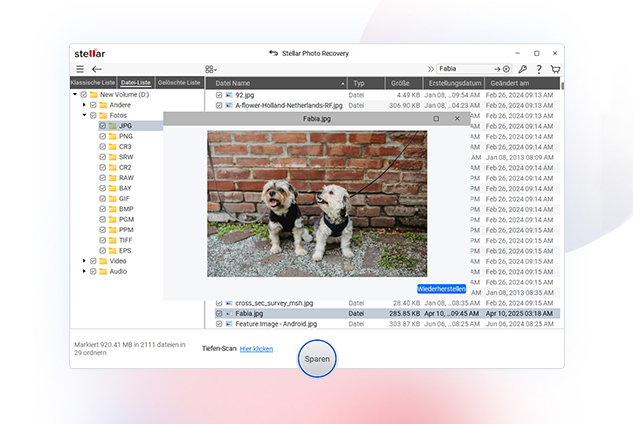
Task: Toggle the checkbox for TIFF folder
Action: (x=102, y=240)
